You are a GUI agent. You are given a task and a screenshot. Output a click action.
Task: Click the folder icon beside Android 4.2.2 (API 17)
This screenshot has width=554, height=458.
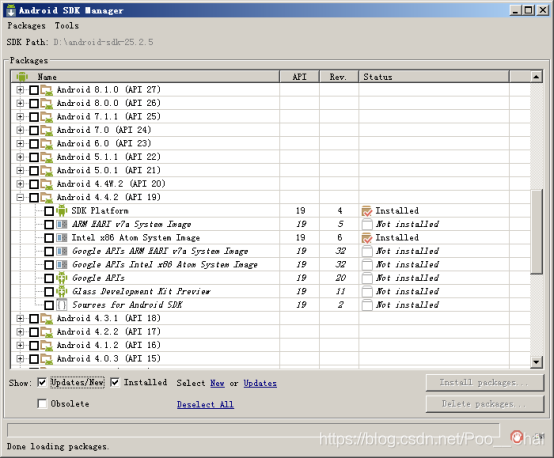coord(46,332)
